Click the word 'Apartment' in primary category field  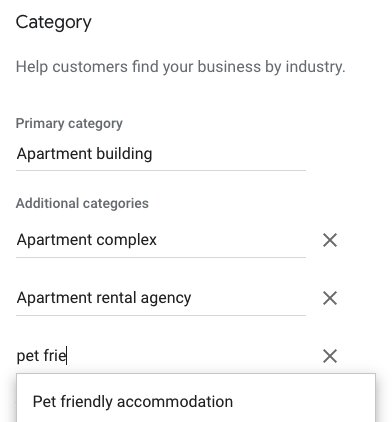[x=54, y=154]
